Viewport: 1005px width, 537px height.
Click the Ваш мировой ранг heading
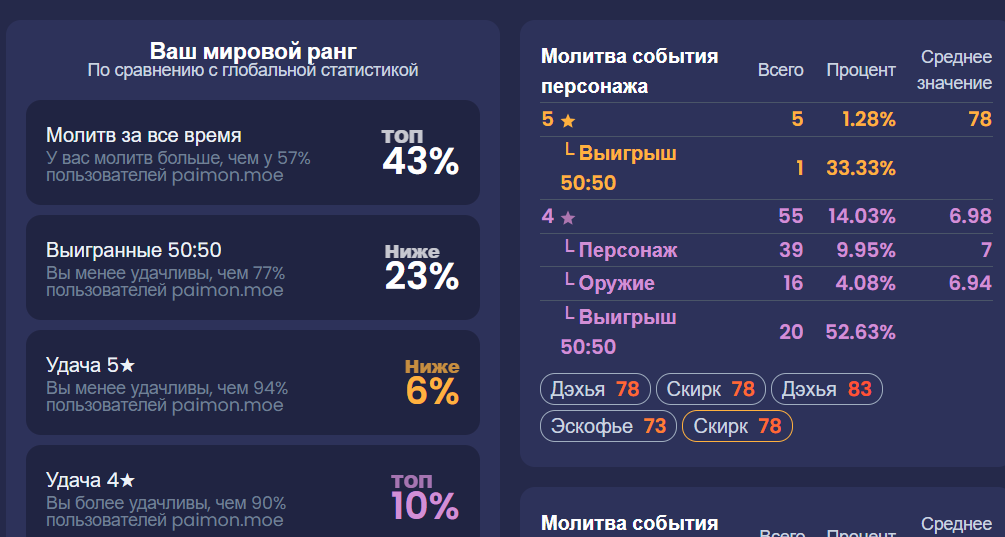point(253,51)
